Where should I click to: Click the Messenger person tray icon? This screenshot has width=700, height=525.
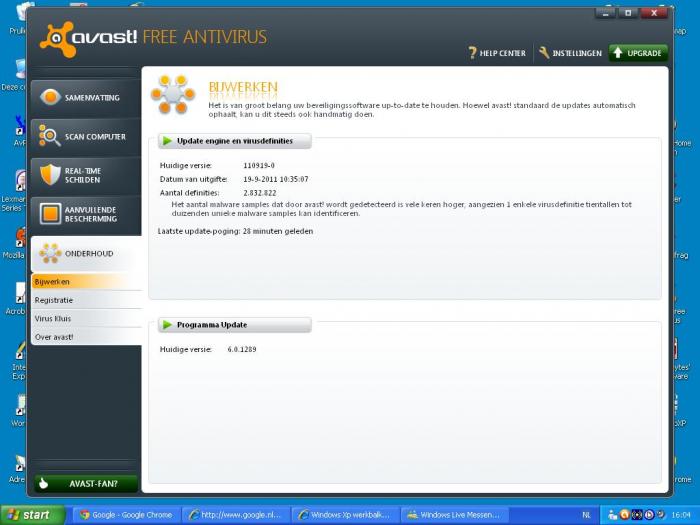pos(613,515)
